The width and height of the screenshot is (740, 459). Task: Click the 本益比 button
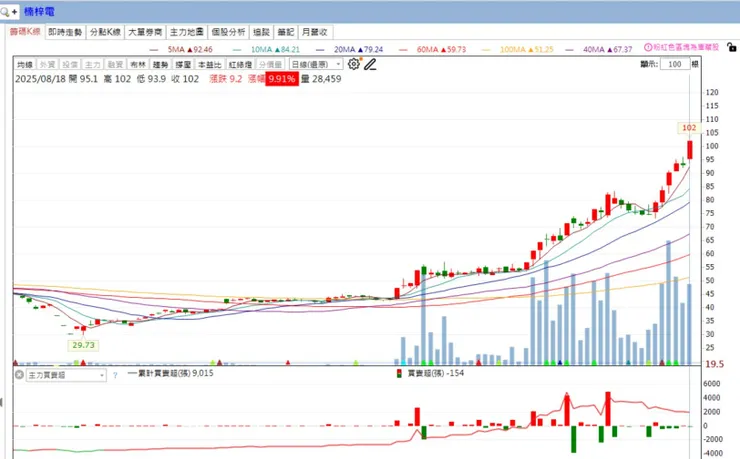pos(210,65)
